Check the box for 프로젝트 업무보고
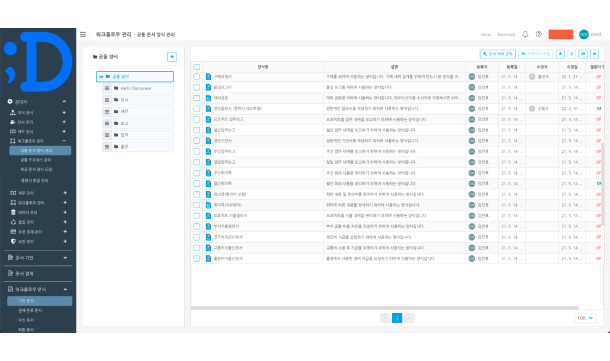The image size is (610, 361). coord(196,119)
